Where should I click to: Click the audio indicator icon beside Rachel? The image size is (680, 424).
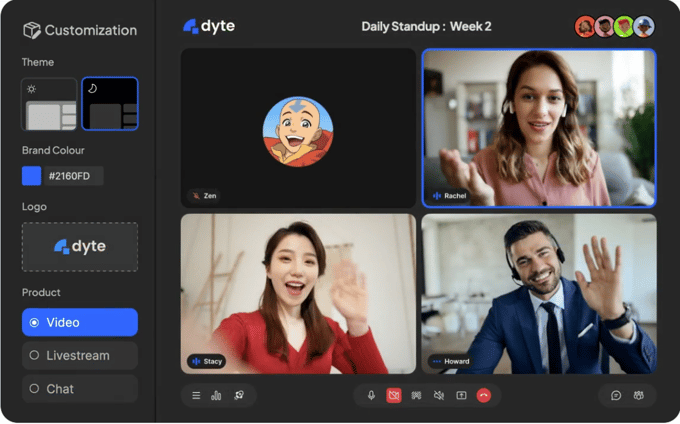click(x=437, y=196)
